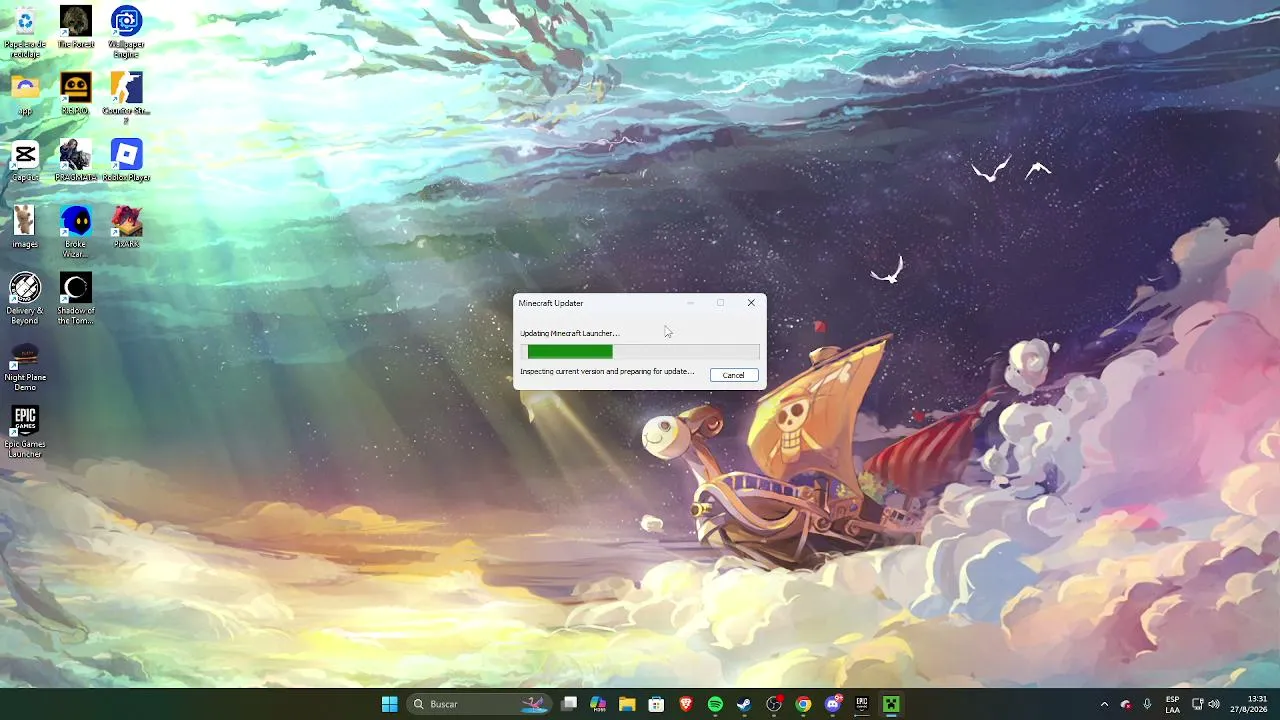
Task: Click the green update progress bar
Action: pyautogui.click(x=640, y=351)
